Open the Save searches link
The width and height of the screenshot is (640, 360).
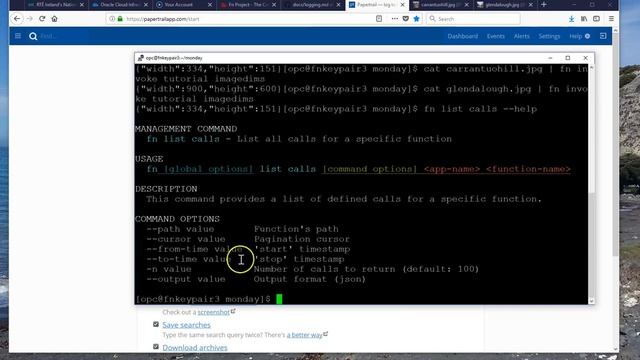click(187, 325)
